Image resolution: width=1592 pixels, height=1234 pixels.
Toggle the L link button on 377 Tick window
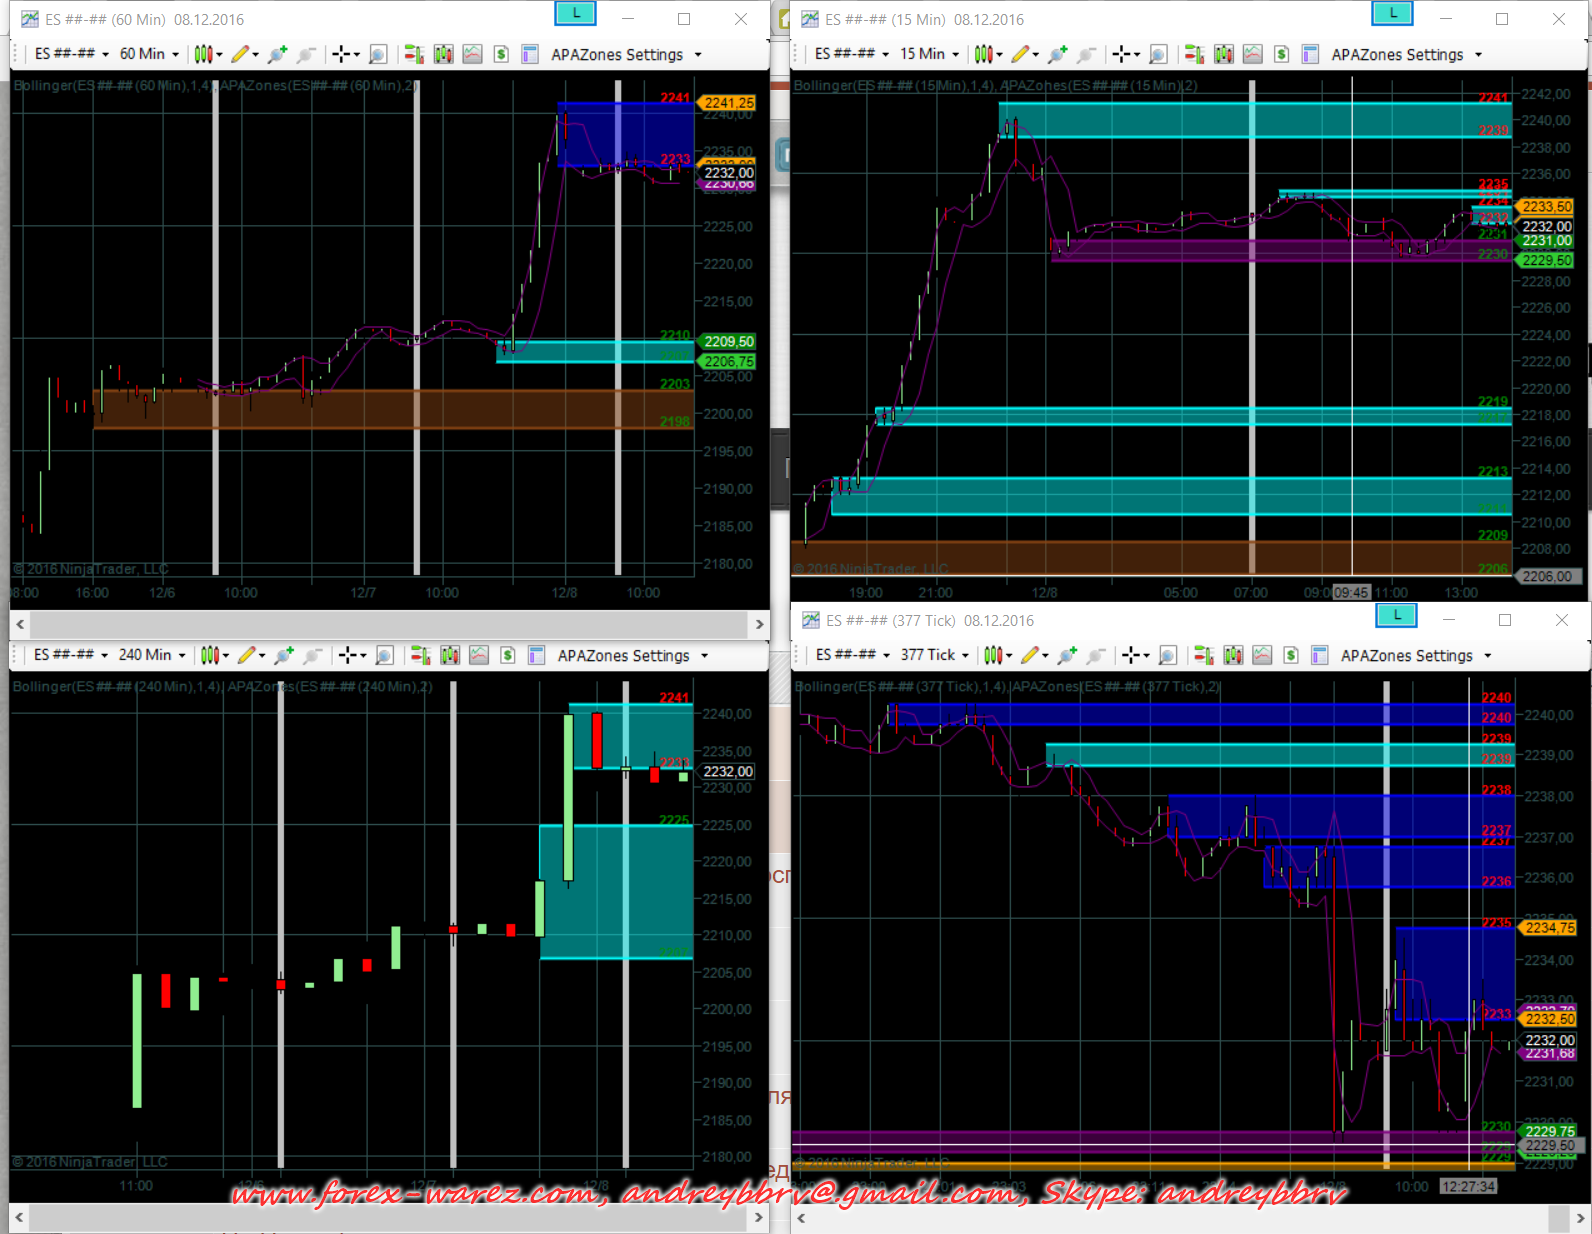click(x=1396, y=615)
